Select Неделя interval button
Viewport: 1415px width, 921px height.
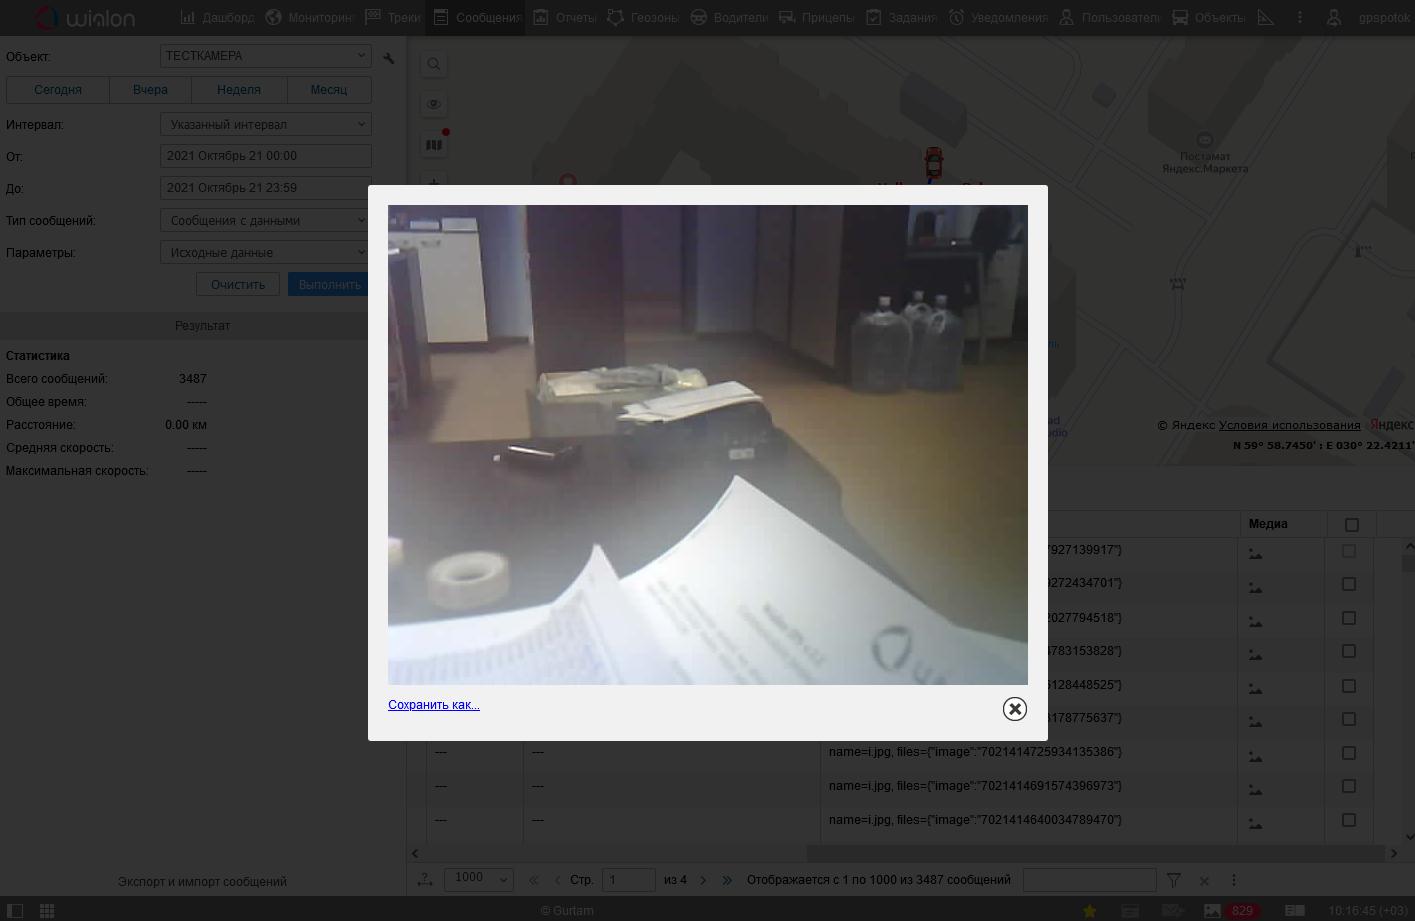pos(239,89)
